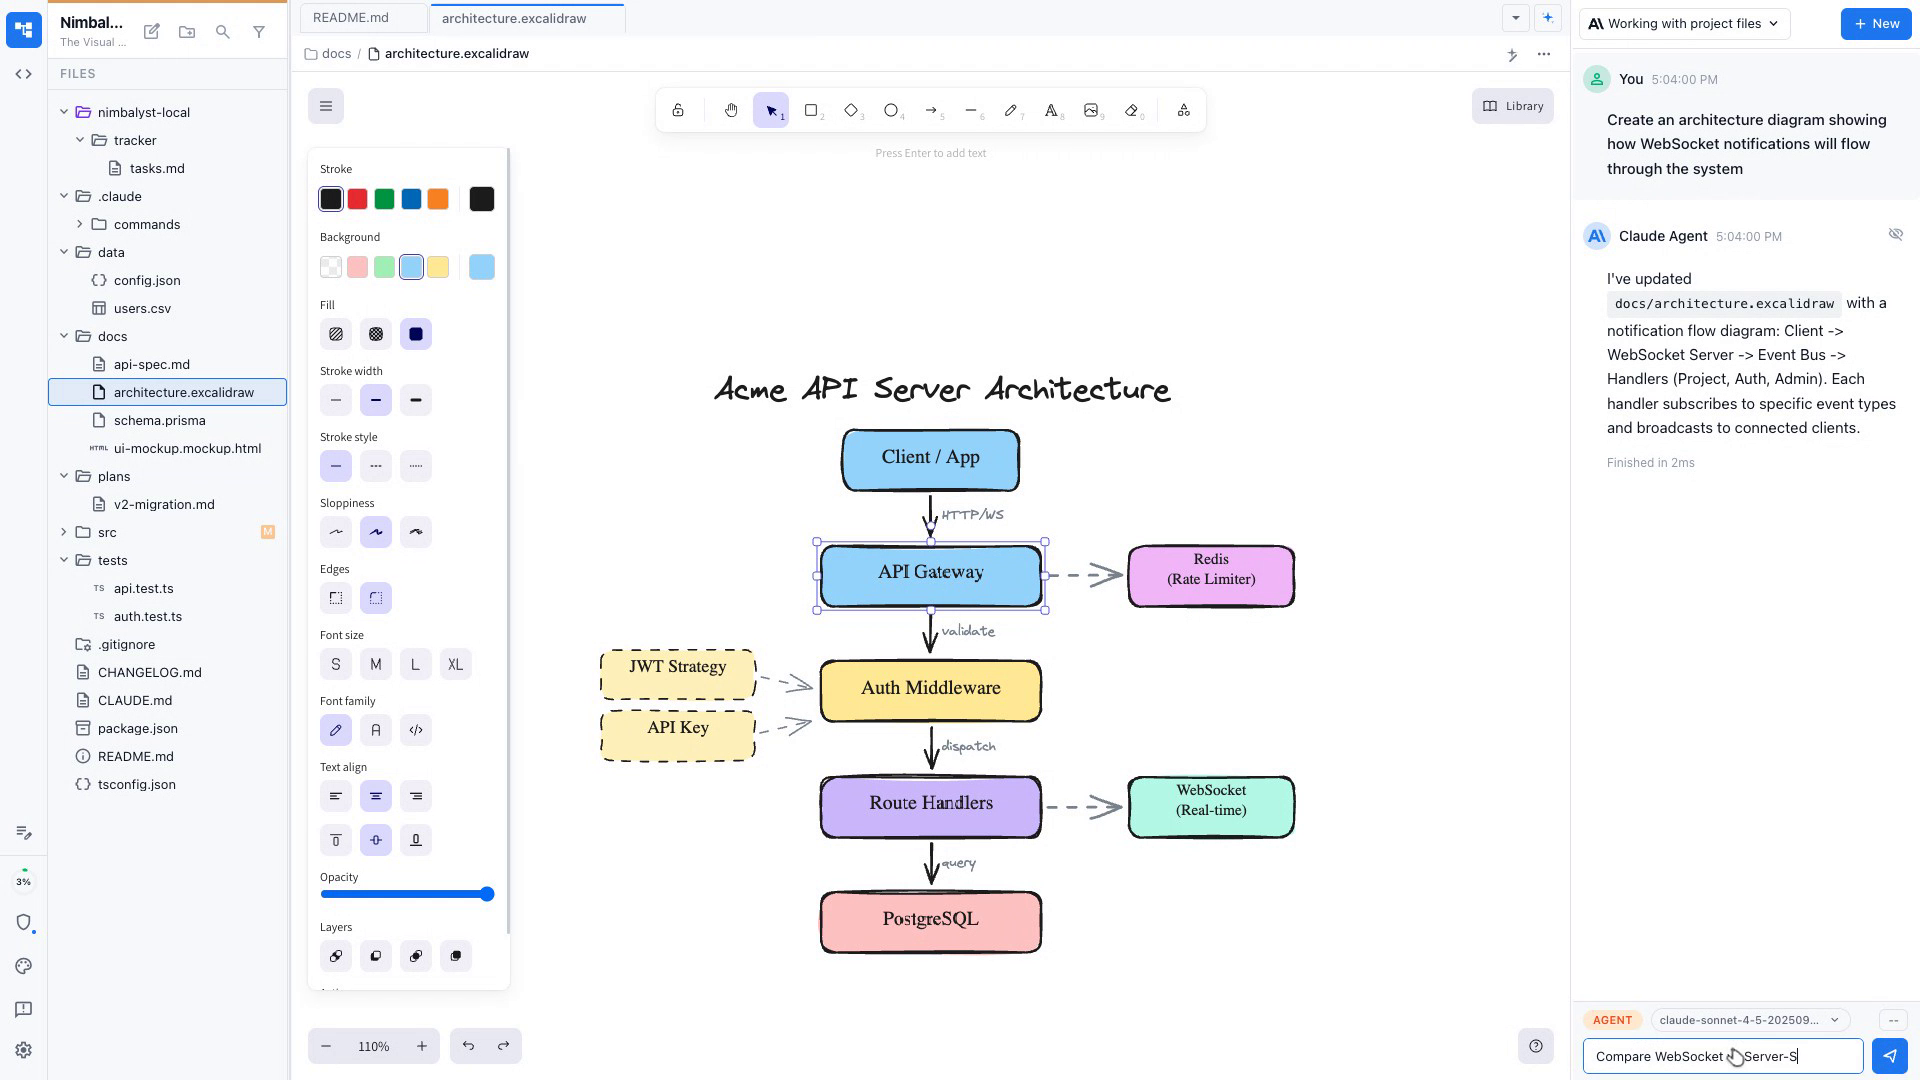This screenshot has height=1080, width=1920.
Task: Open Working with project files dropdown
Action: [1684, 24]
